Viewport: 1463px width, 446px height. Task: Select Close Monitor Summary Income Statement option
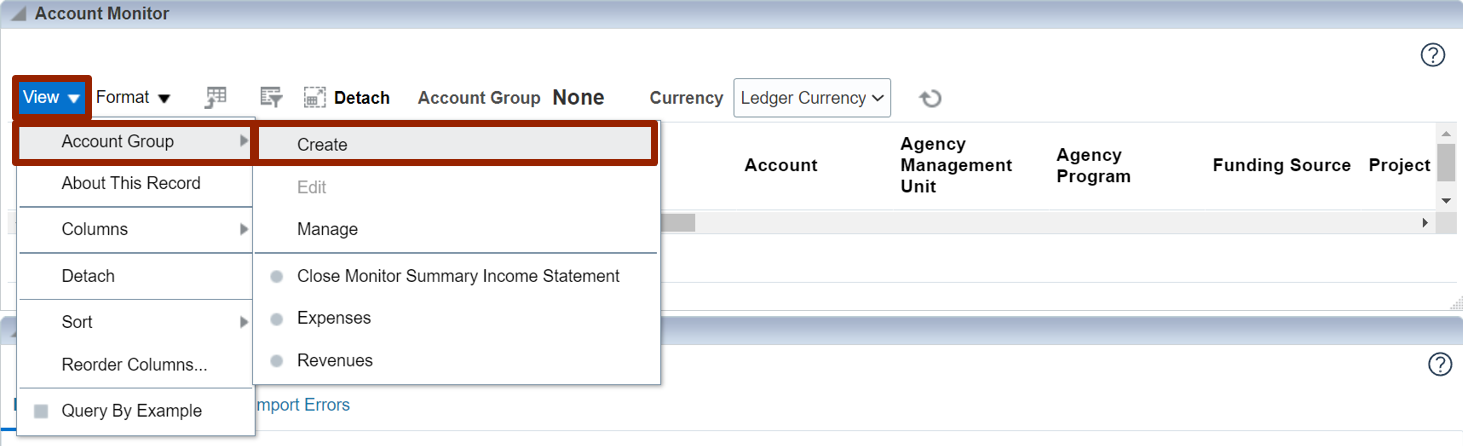click(x=457, y=276)
